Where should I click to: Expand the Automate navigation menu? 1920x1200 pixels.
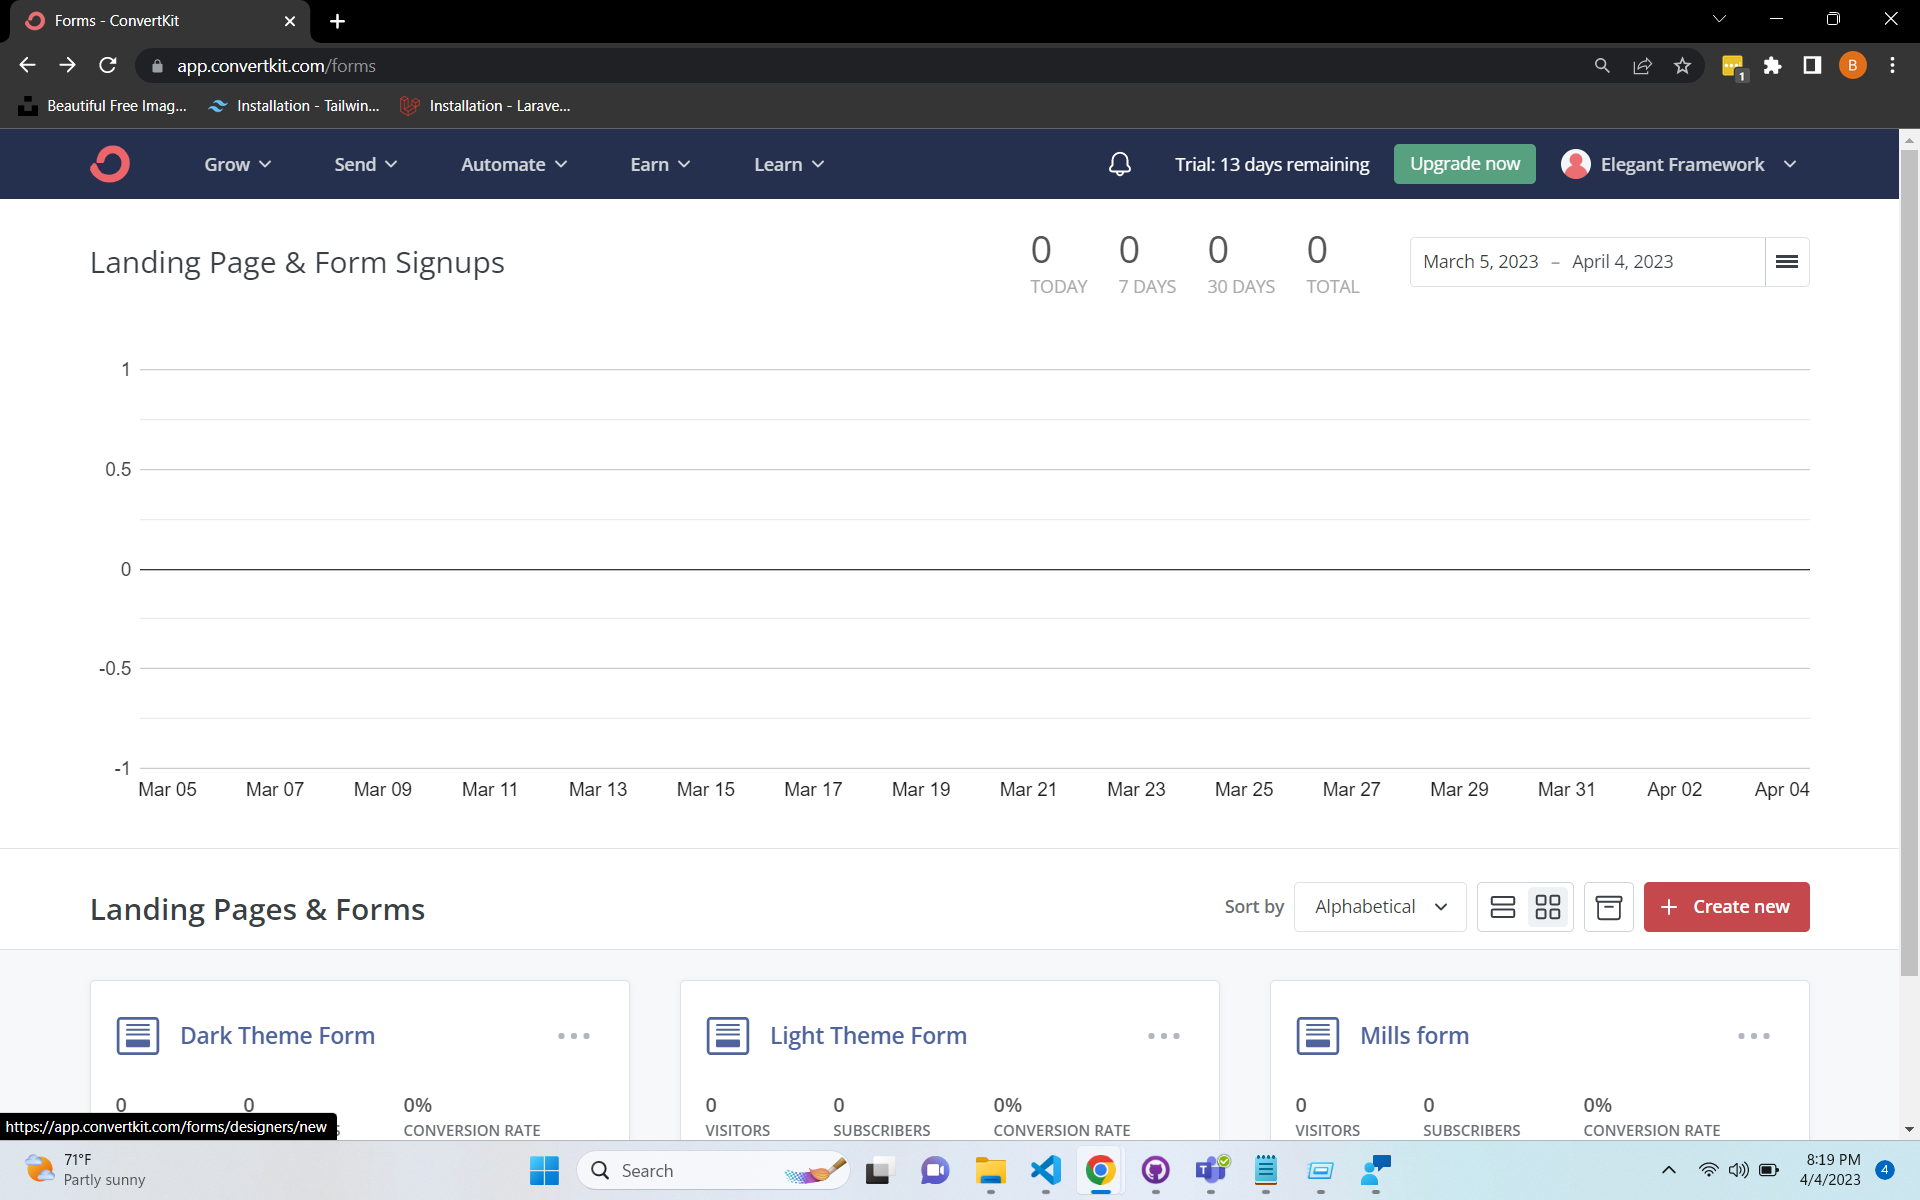click(x=513, y=164)
